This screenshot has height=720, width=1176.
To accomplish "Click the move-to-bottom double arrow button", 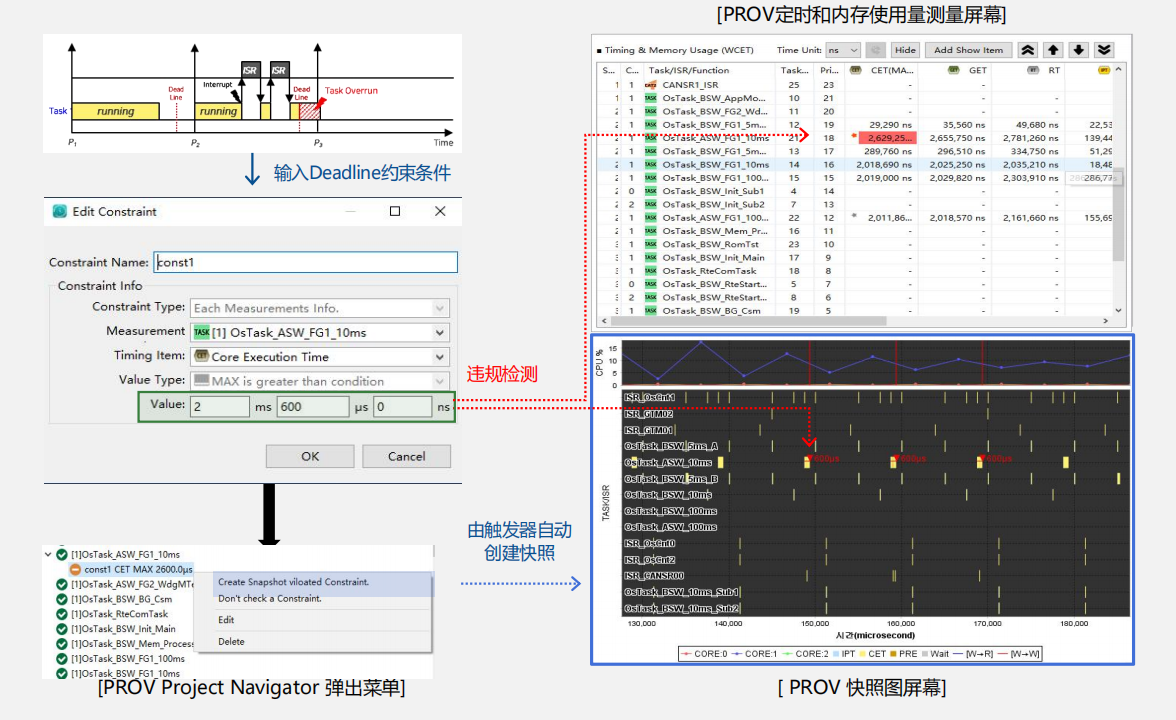I will [x=1104, y=50].
